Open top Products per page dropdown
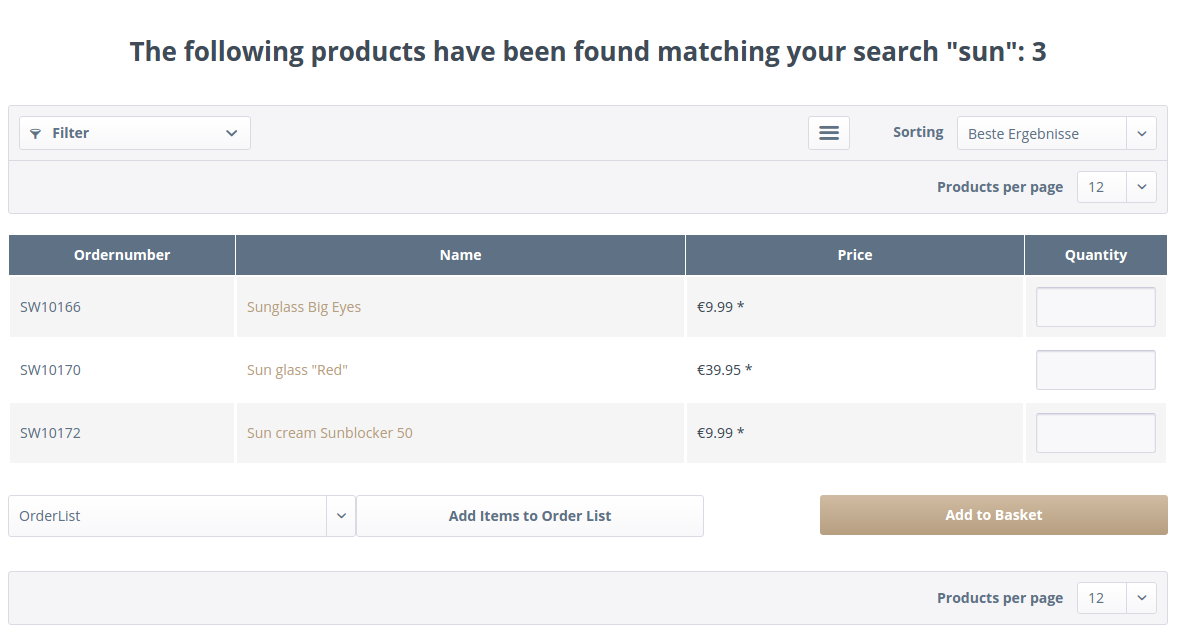This screenshot has width=1182, height=636. pyautogui.click(x=1141, y=187)
